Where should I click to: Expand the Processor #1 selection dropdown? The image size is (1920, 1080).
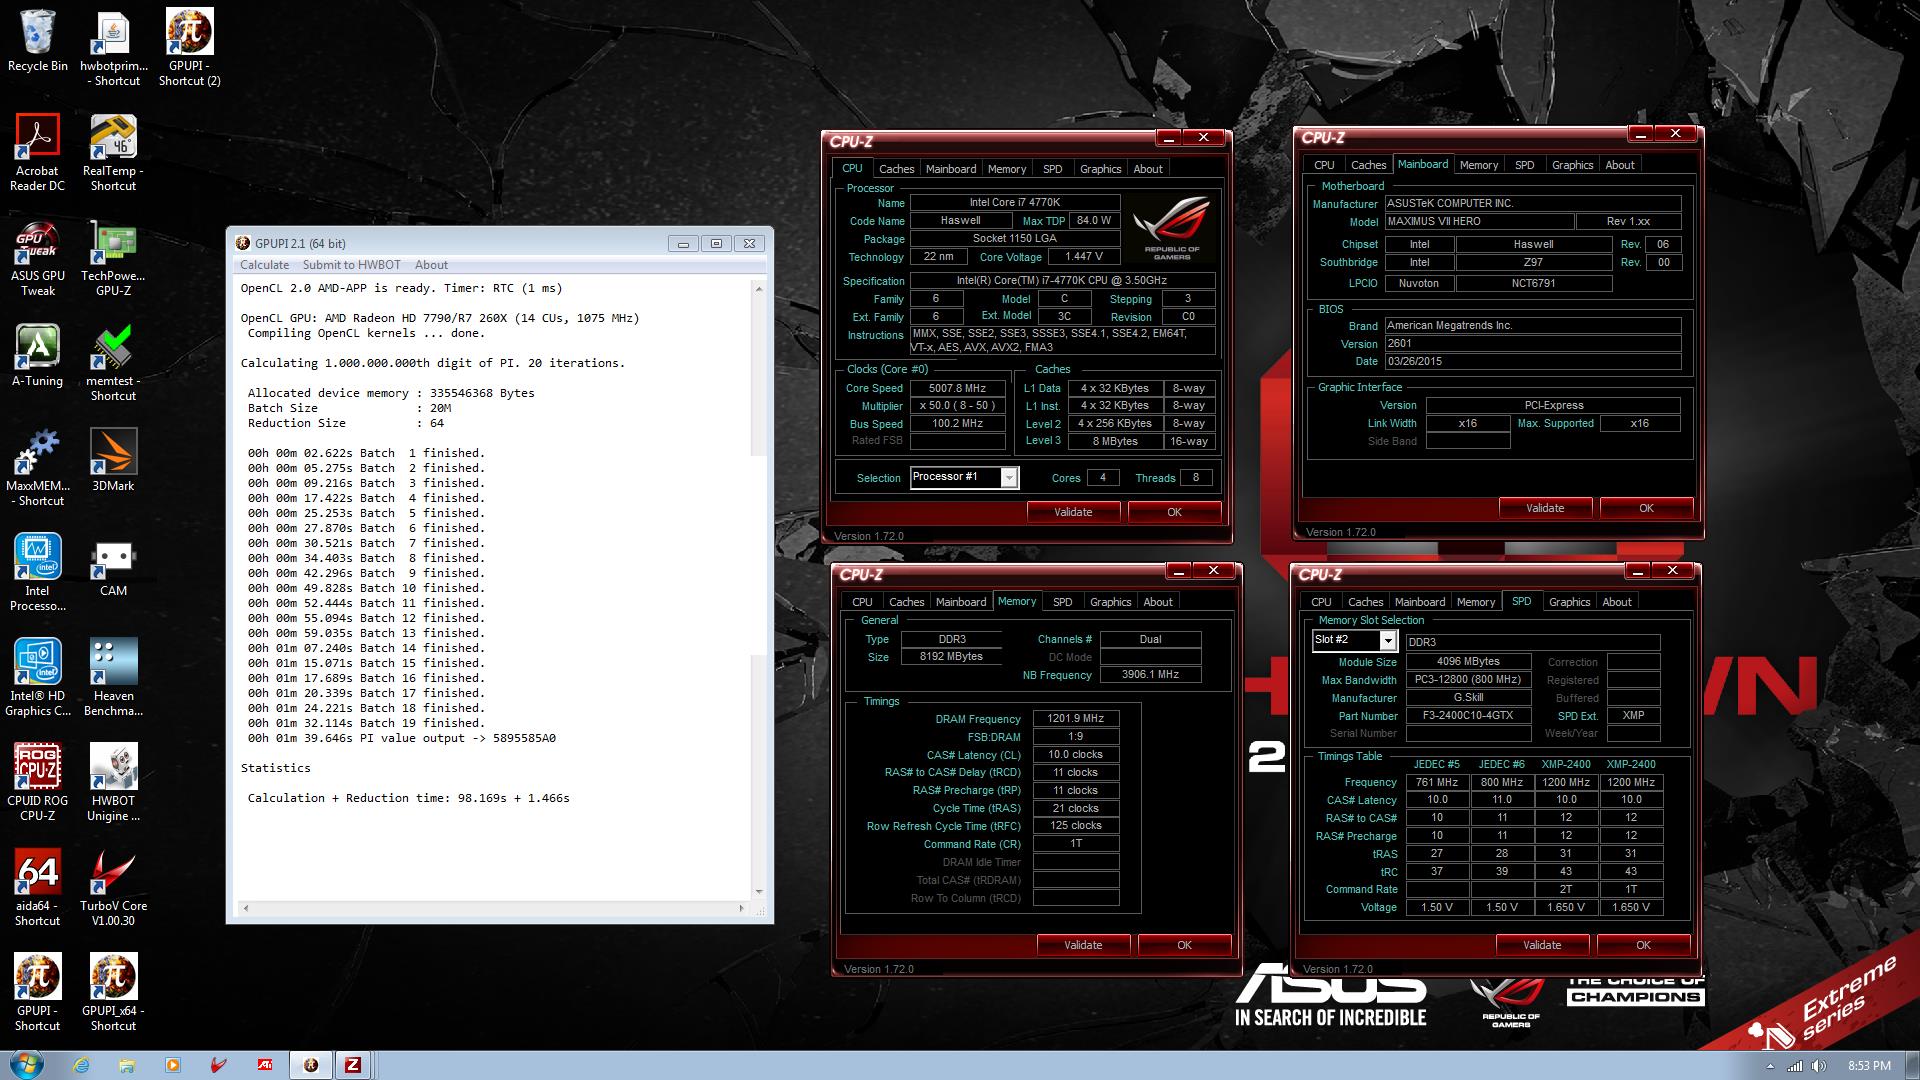[x=1009, y=478]
